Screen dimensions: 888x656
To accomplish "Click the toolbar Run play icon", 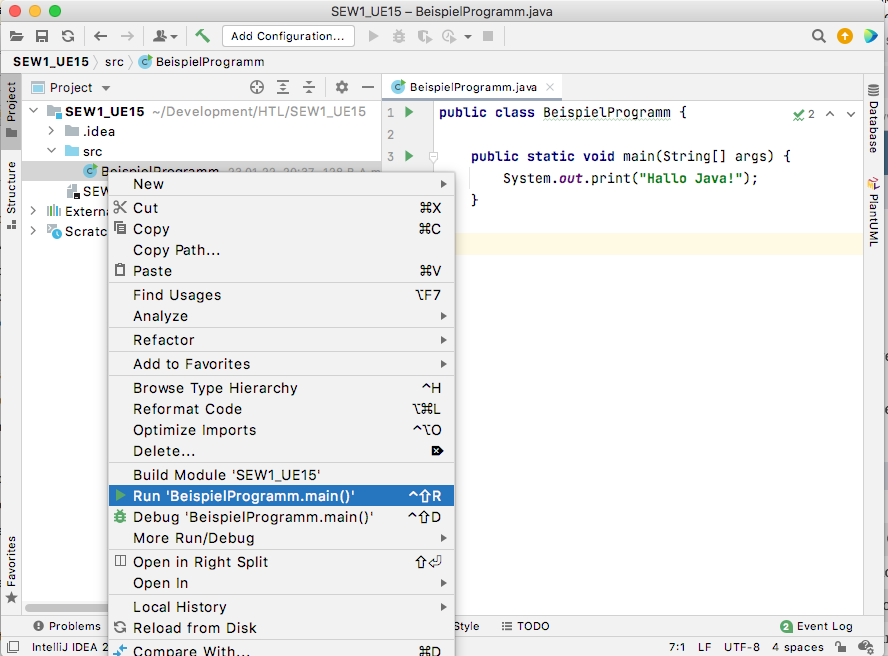I will (373, 36).
